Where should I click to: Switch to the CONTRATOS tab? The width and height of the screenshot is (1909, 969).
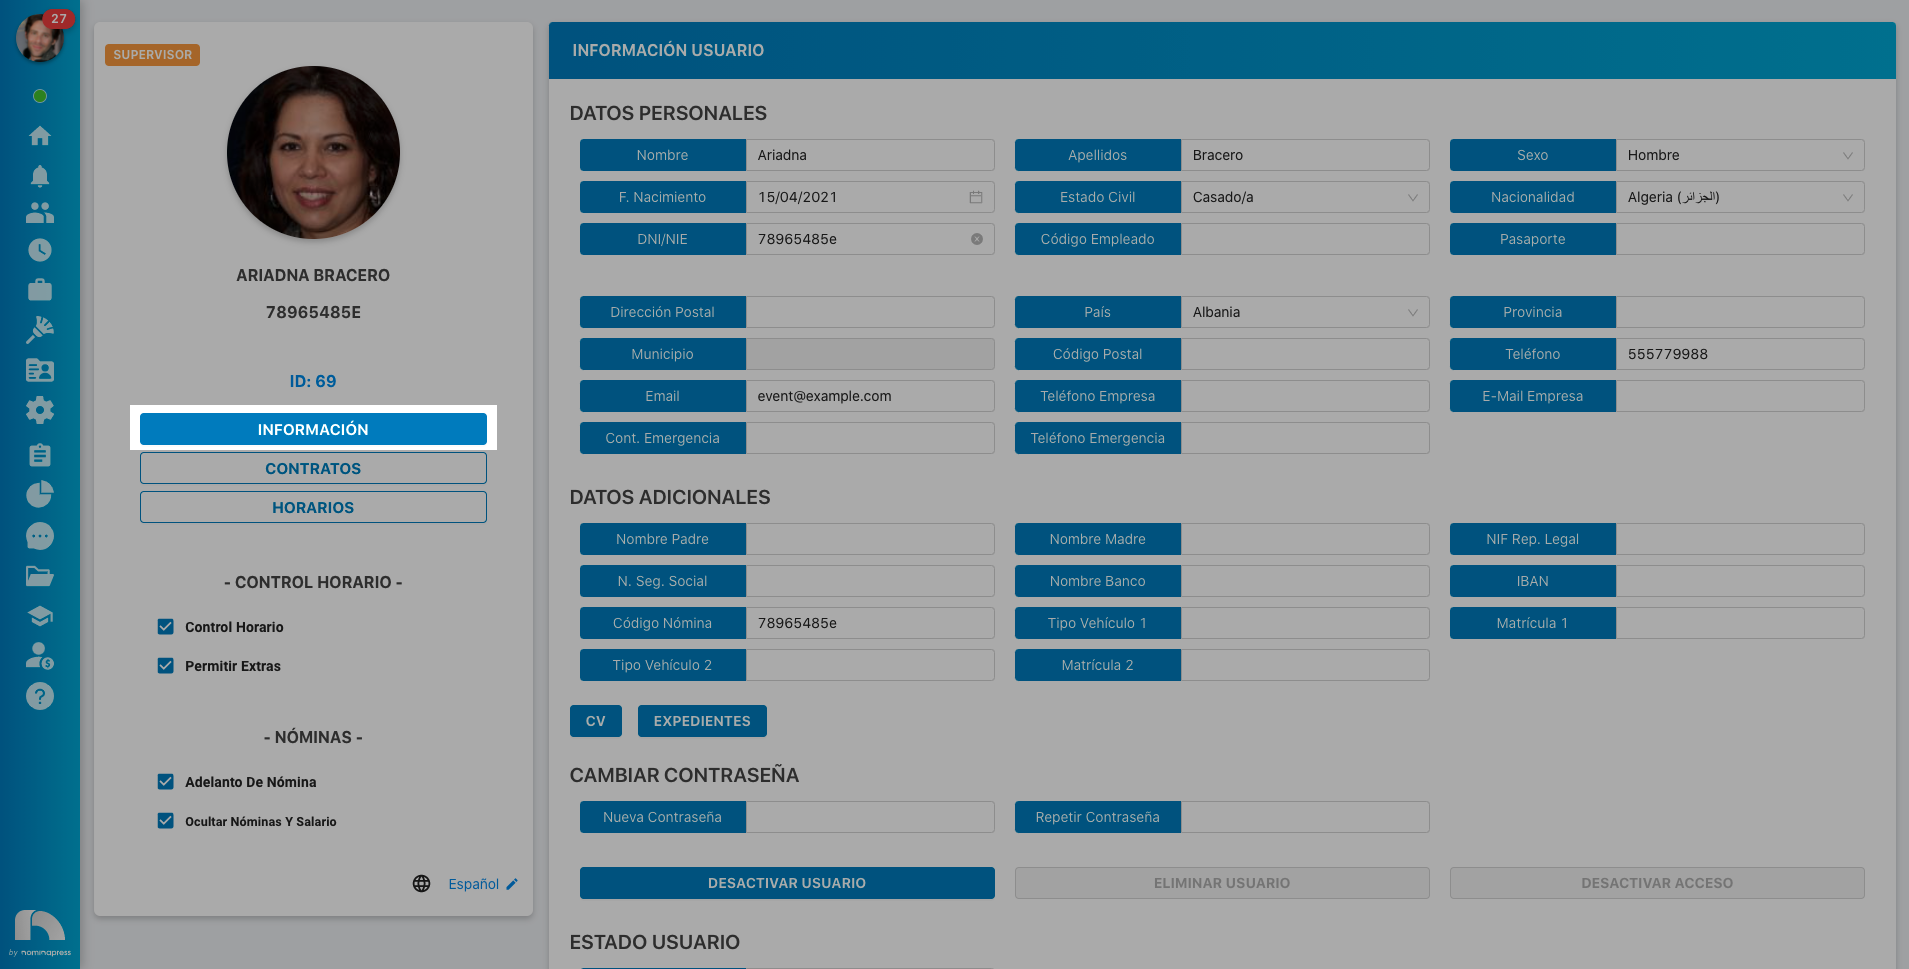[x=313, y=468]
